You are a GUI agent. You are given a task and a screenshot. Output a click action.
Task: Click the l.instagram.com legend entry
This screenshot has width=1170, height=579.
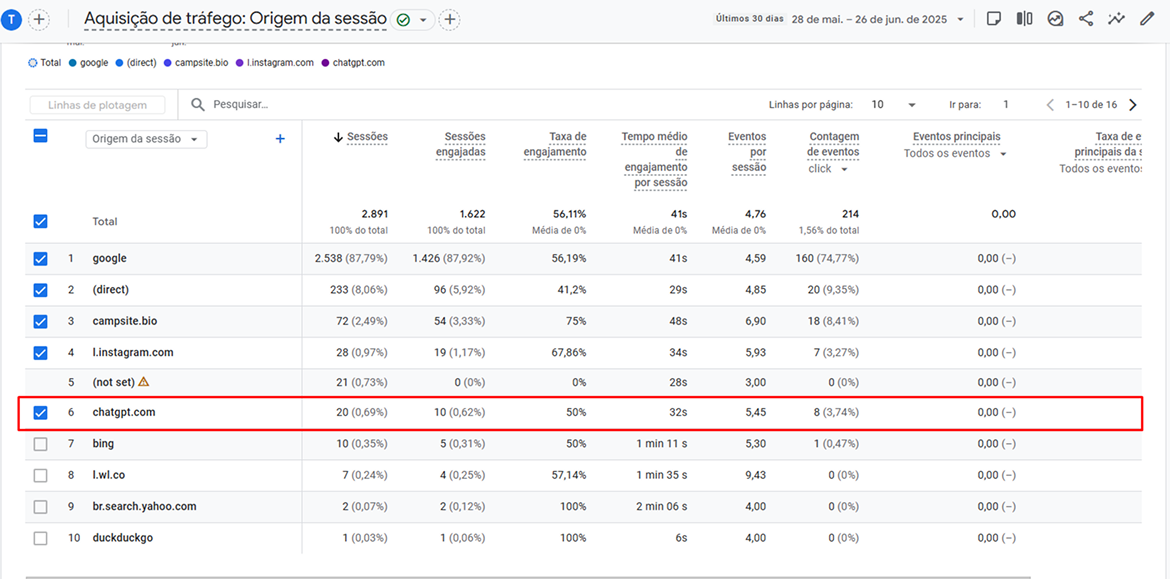[x=275, y=63]
